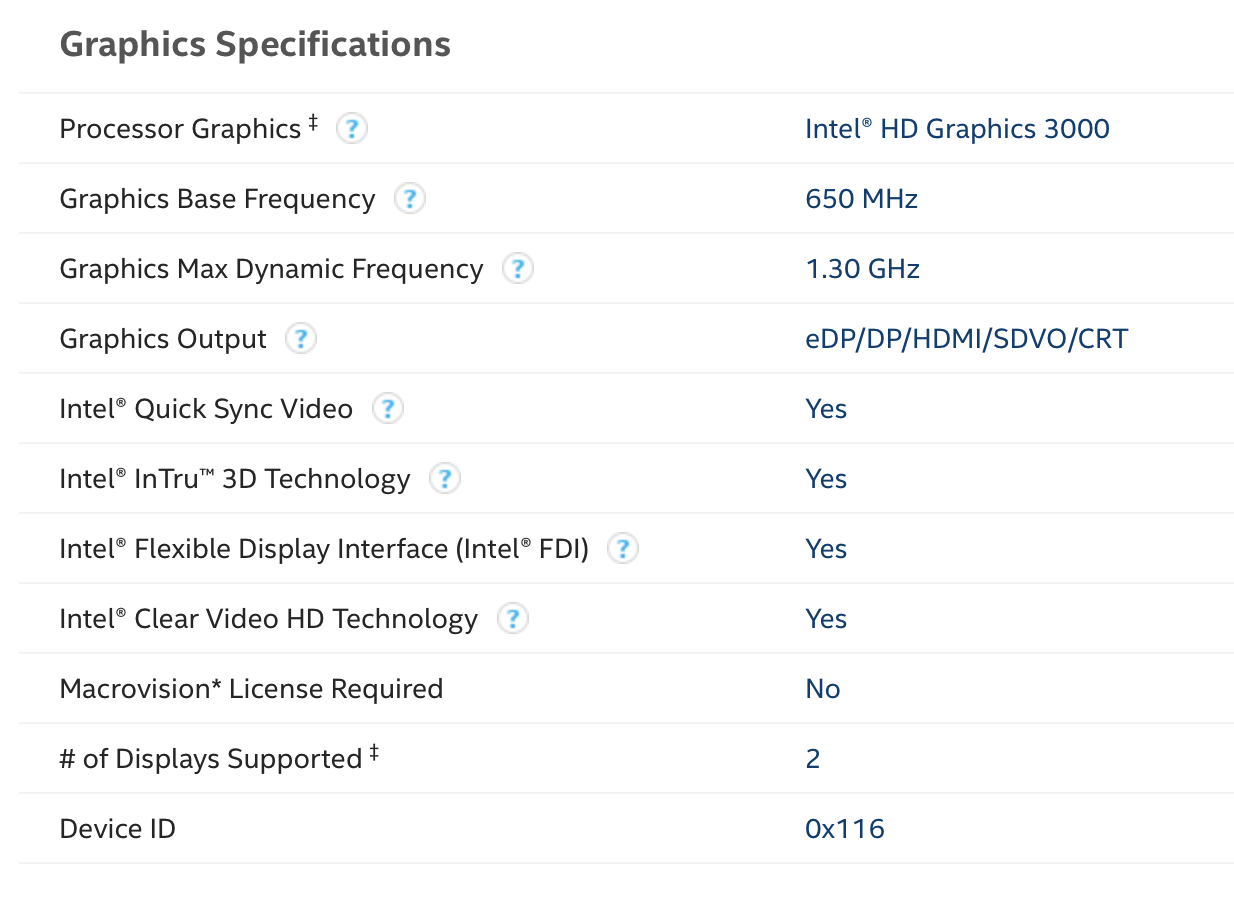Click the help icon next to Processor Graphics
The width and height of the screenshot is (1234, 912).
pos(351,128)
